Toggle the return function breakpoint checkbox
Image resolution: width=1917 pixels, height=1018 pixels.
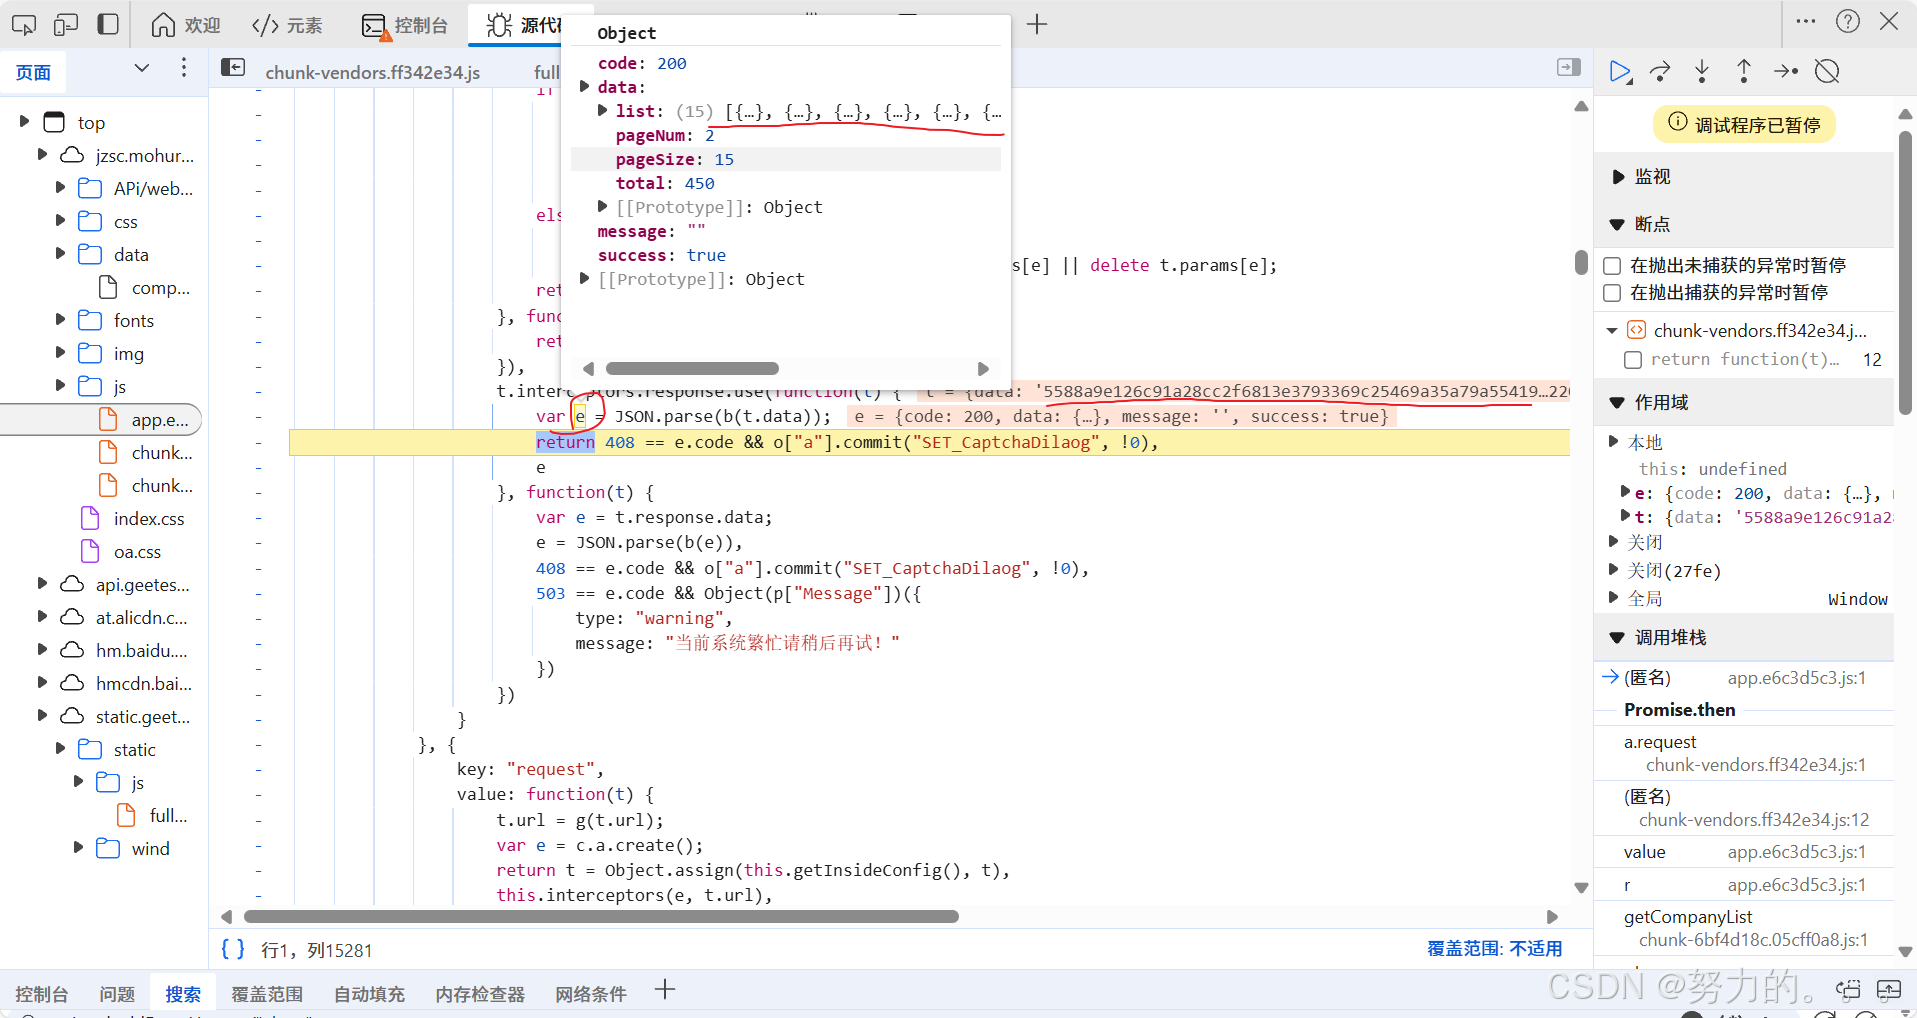point(1635,359)
